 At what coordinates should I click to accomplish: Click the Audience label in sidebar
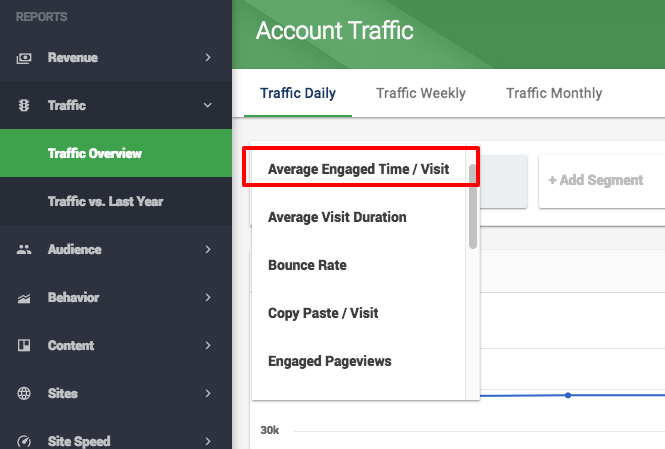click(74, 249)
